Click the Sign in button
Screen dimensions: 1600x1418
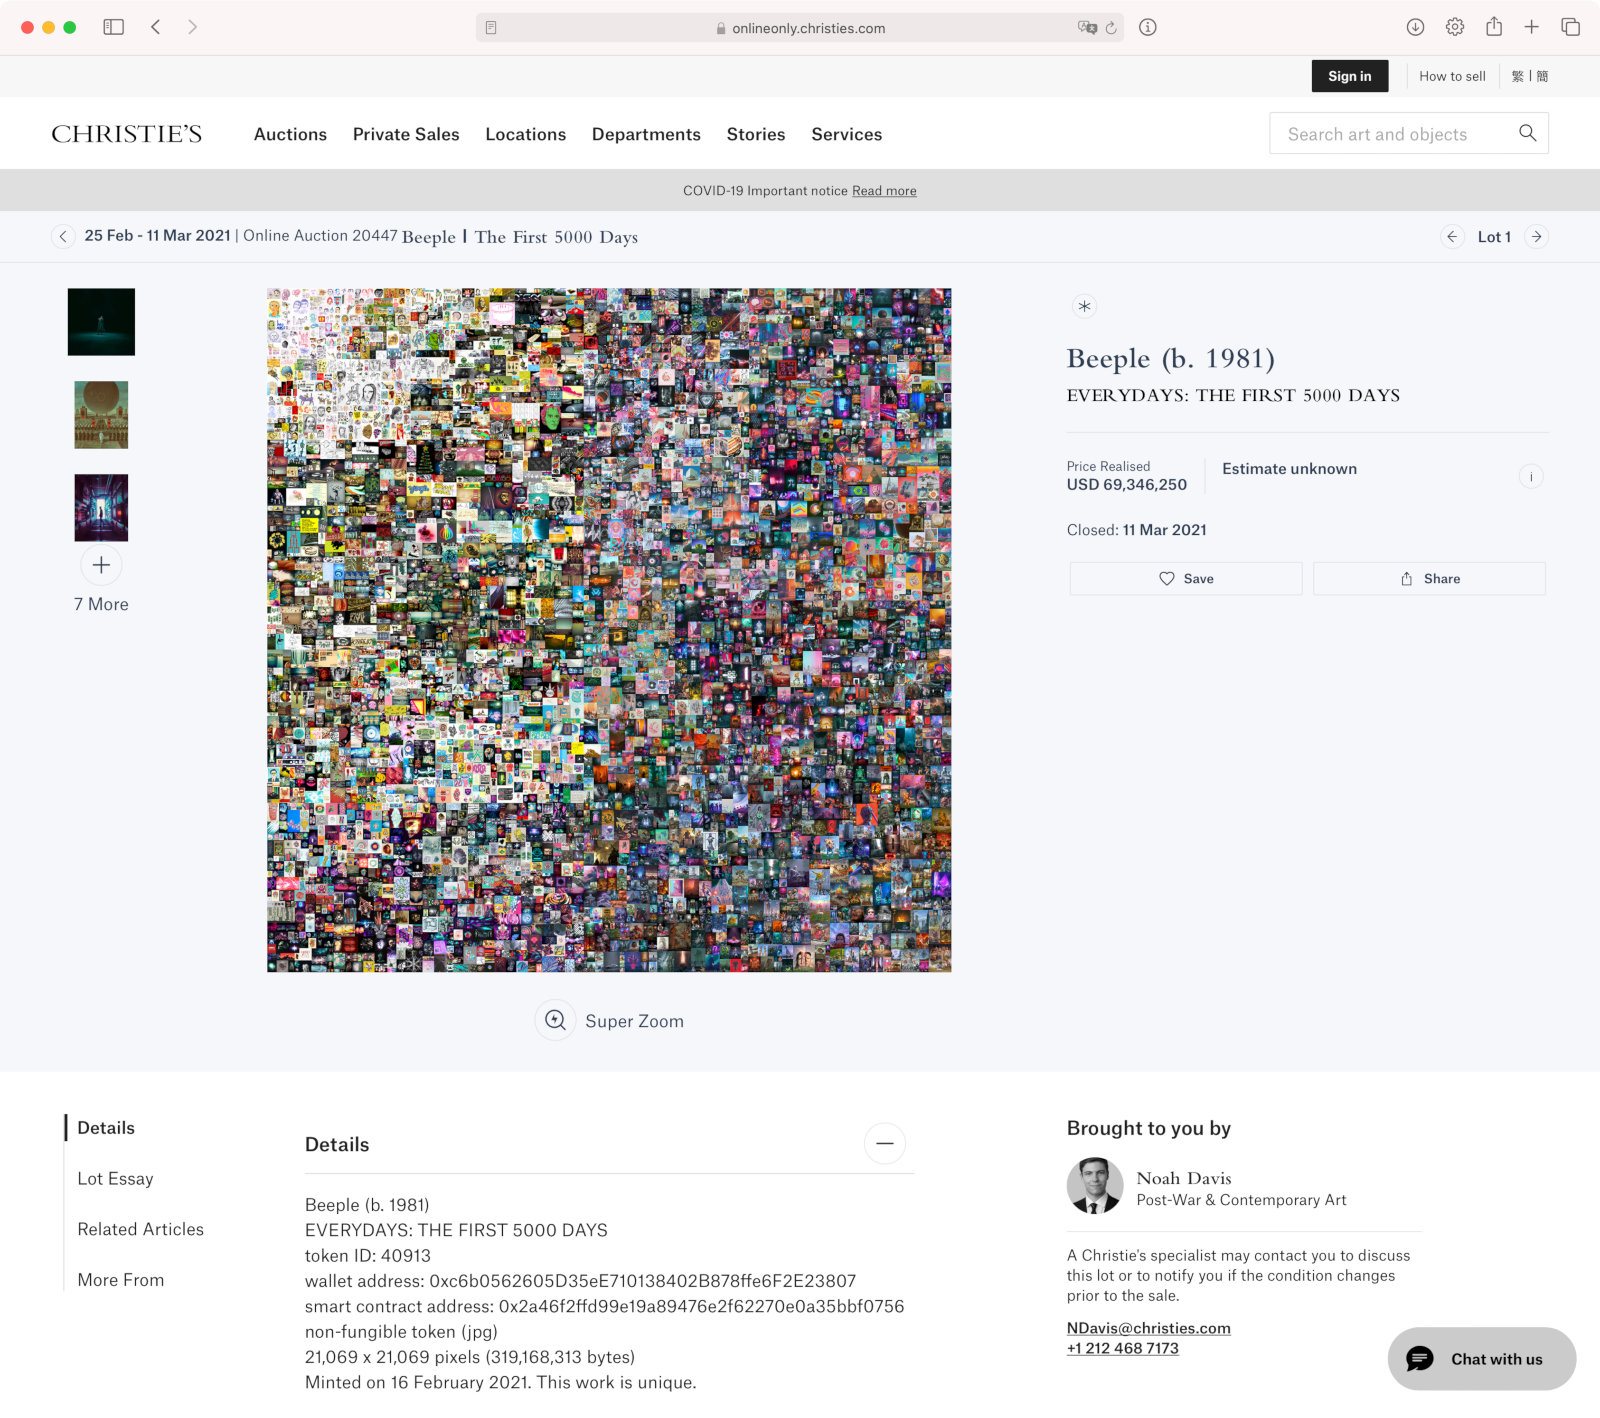[1350, 76]
